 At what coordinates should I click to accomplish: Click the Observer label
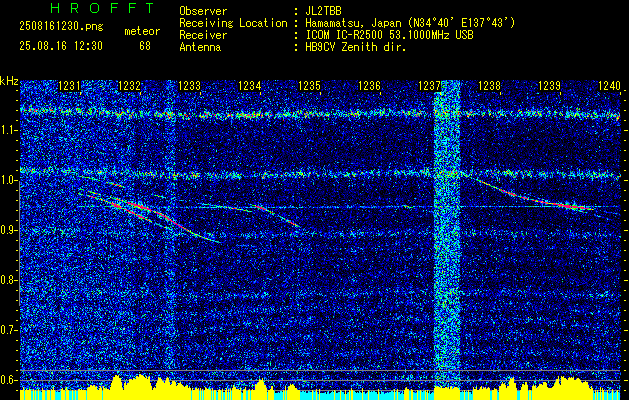pyautogui.click(x=203, y=11)
